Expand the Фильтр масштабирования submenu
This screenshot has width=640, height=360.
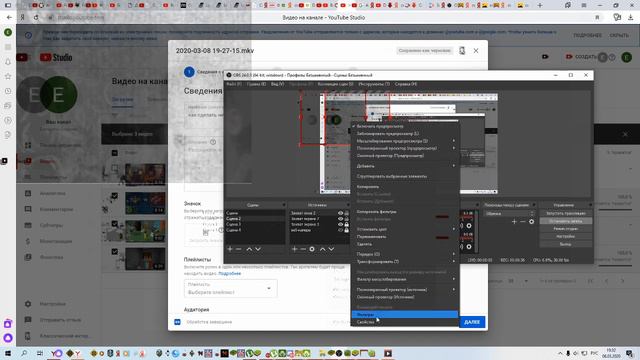tap(405, 279)
